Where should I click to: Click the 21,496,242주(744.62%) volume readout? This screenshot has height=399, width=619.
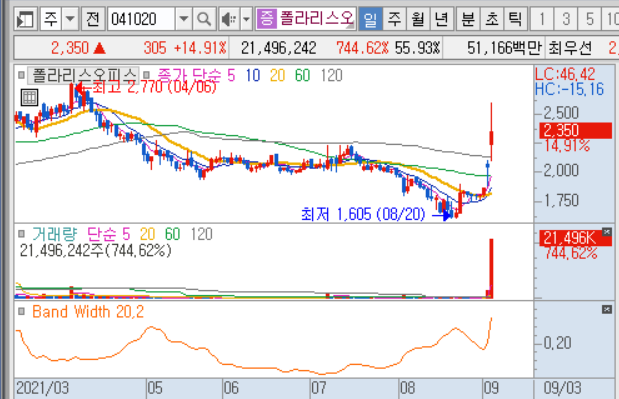pyautogui.click(x=96, y=251)
